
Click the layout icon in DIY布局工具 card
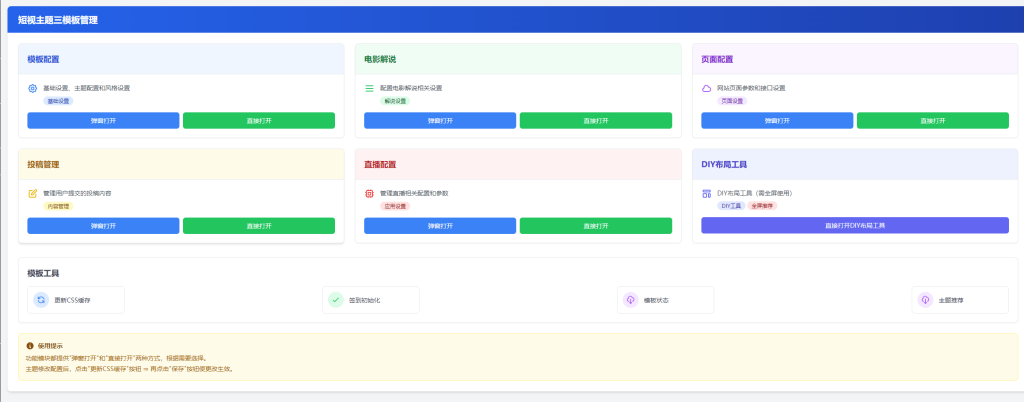(x=706, y=193)
